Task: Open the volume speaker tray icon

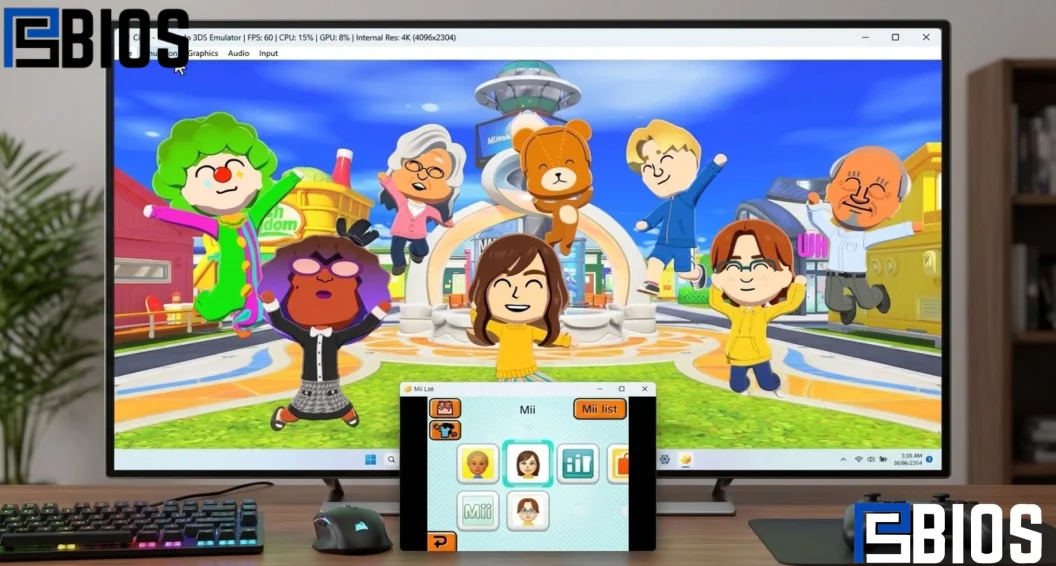Action: [x=871, y=459]
